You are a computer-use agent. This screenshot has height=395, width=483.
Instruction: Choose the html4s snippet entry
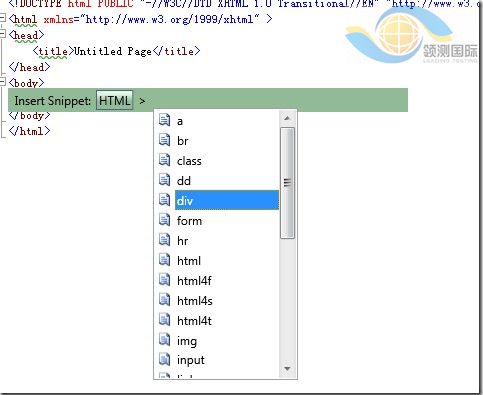195,301
